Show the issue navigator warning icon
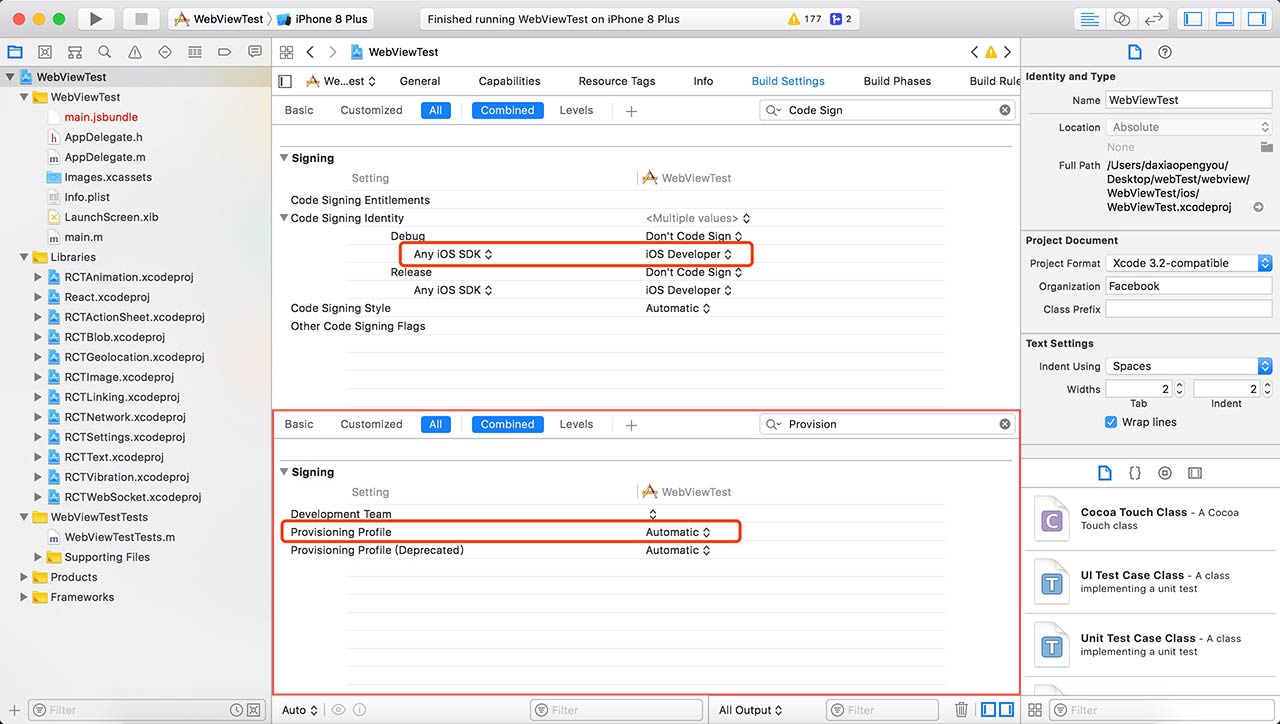This screenshot has height=724, width=1280. [135, 52]
